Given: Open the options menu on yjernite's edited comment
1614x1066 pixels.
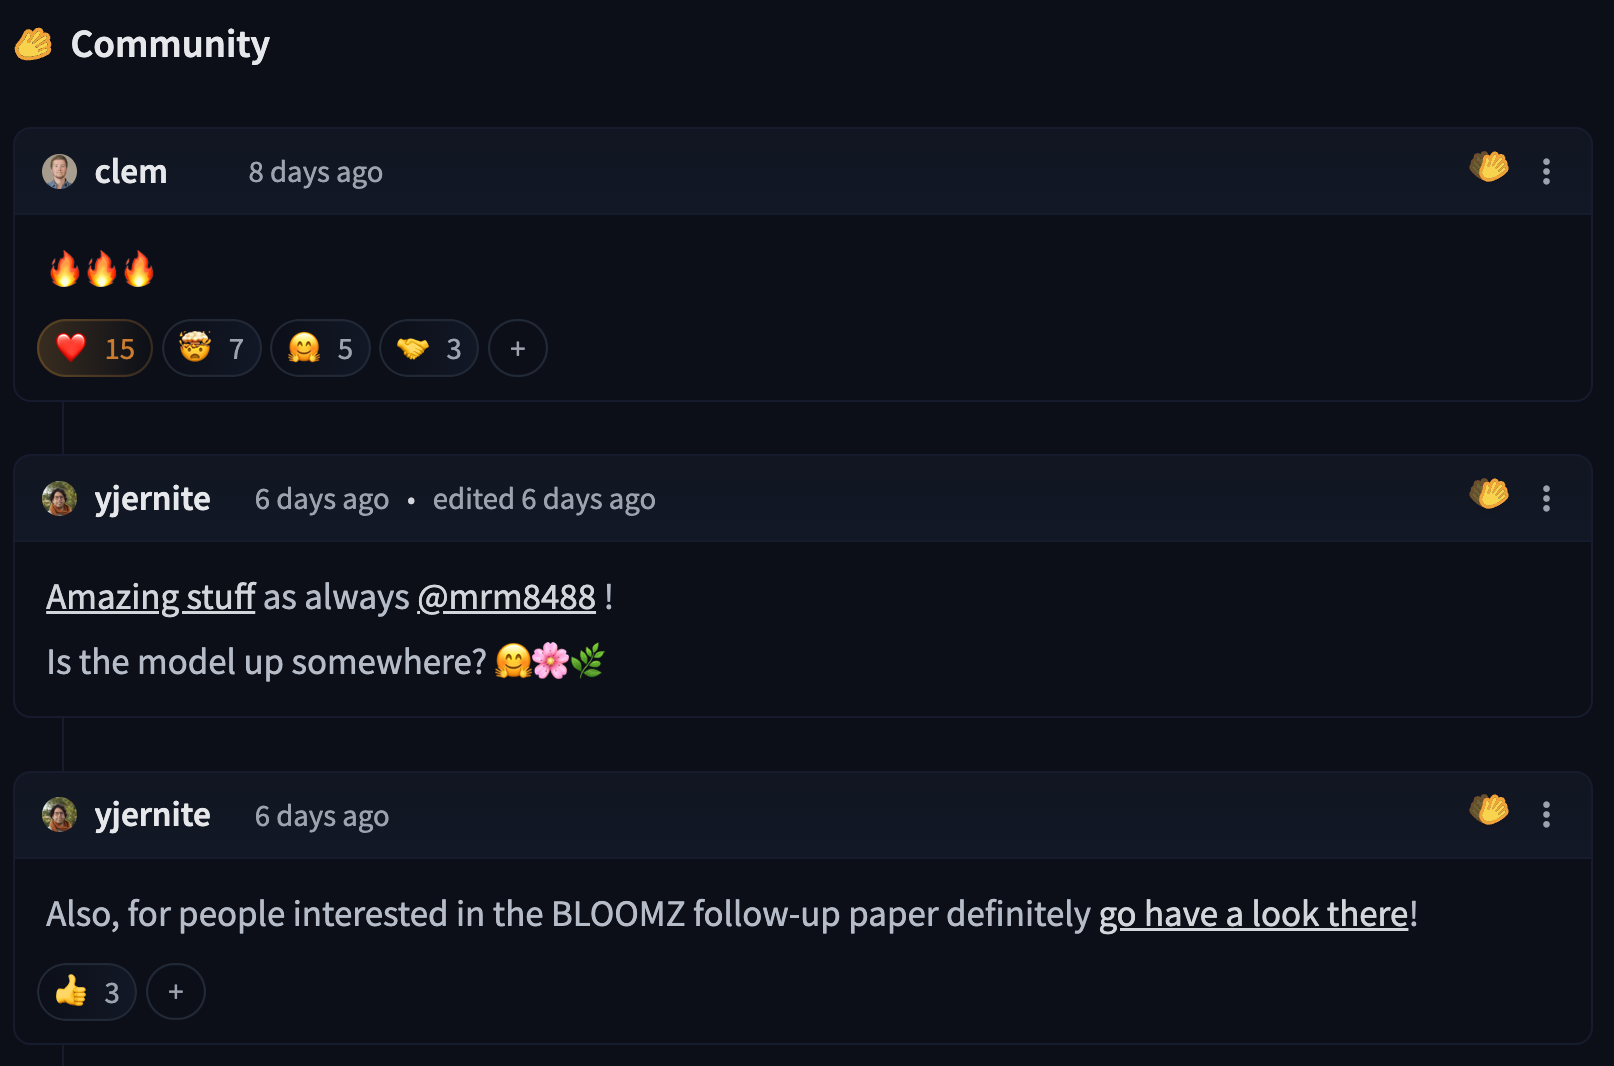Looking at the screenshot, I should (x=1546, y=499).
